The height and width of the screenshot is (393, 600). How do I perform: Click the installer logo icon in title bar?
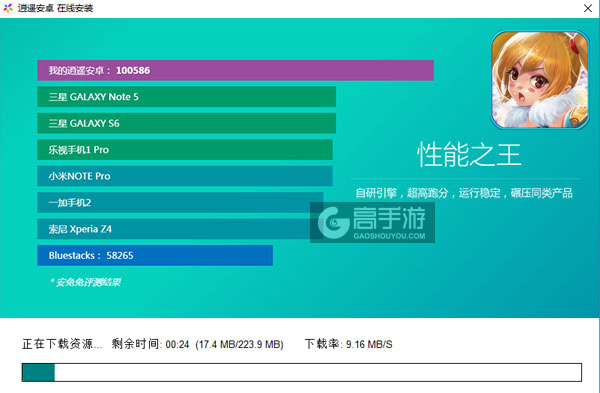[8, 8]
